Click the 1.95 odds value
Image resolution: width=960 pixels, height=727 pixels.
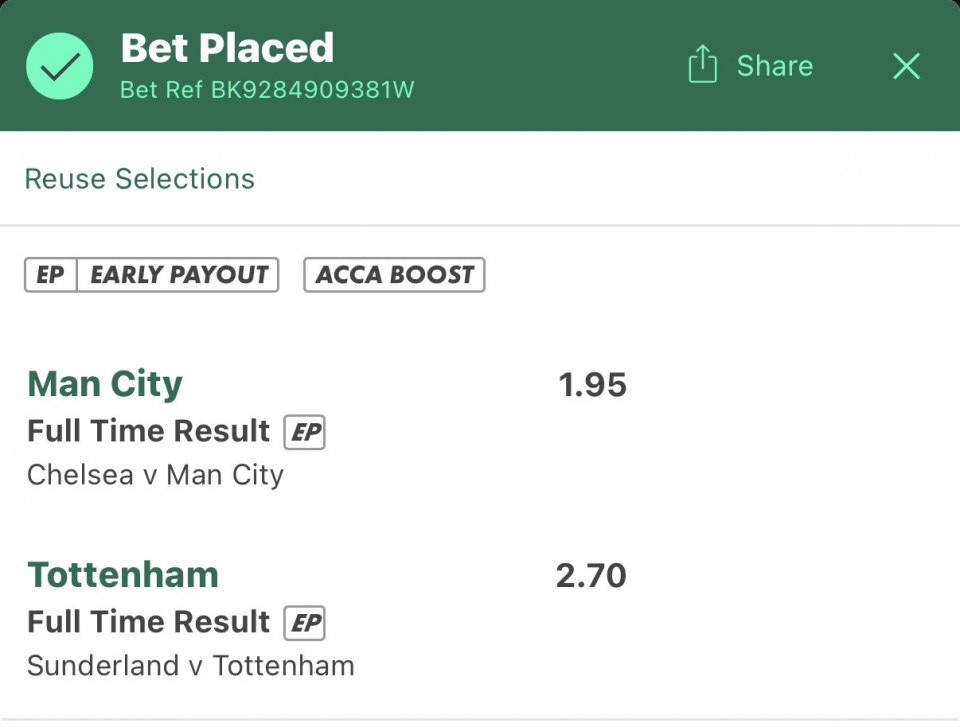[592, 385]
